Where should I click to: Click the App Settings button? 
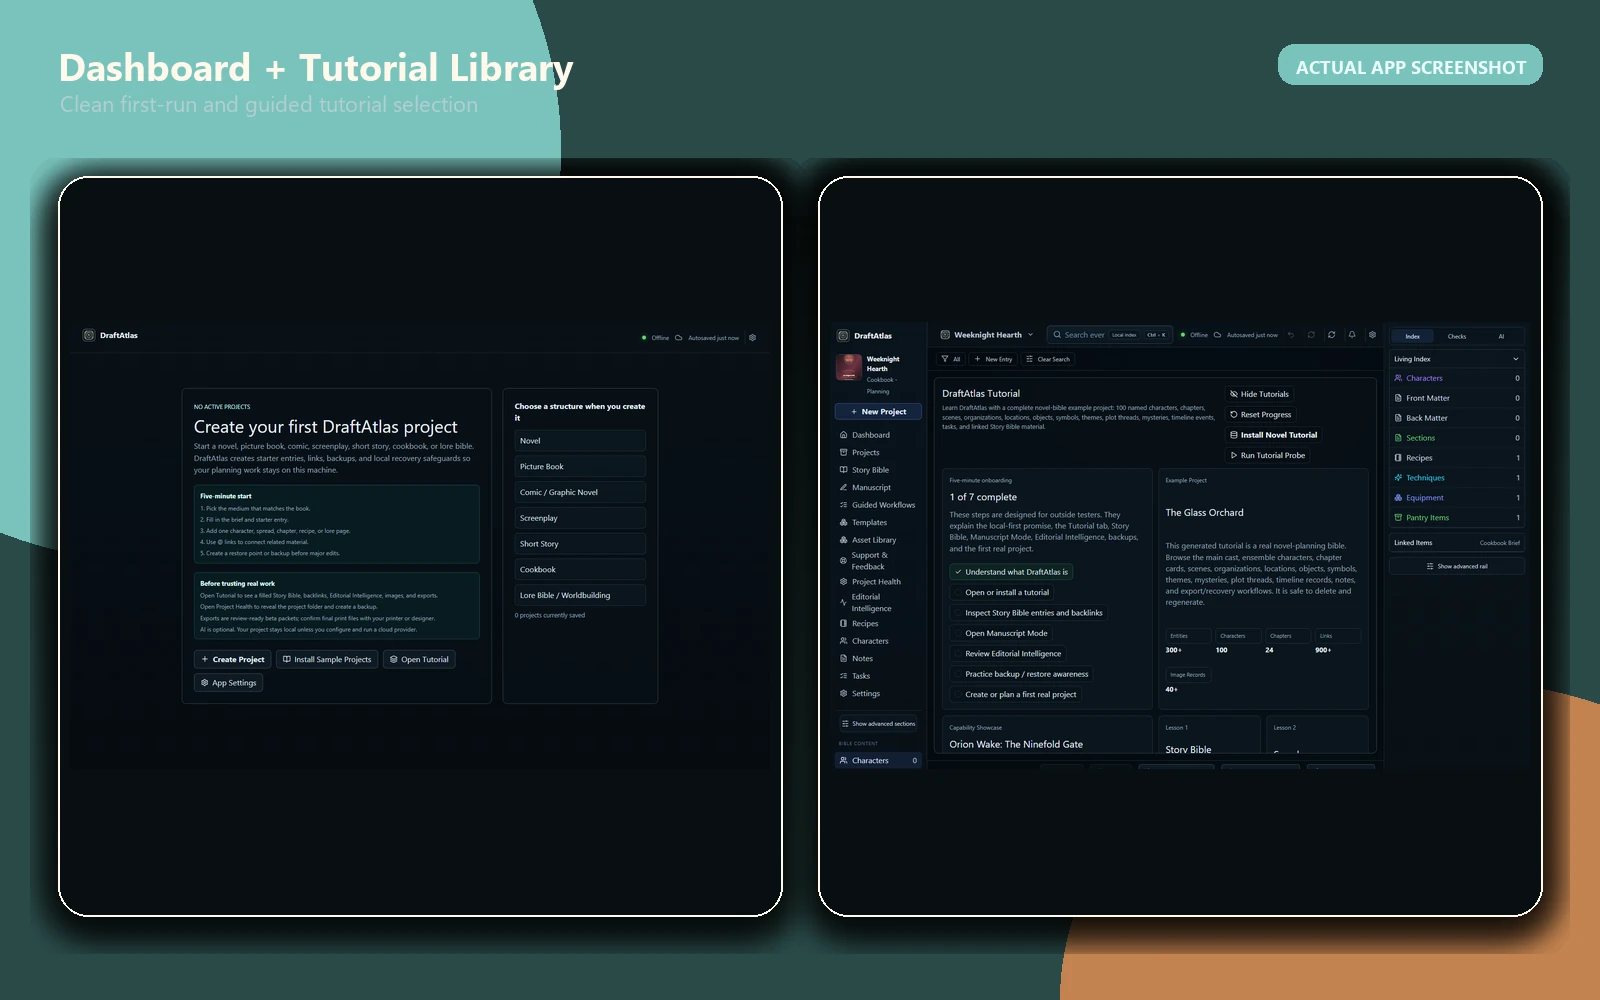[x=228, y=683]
